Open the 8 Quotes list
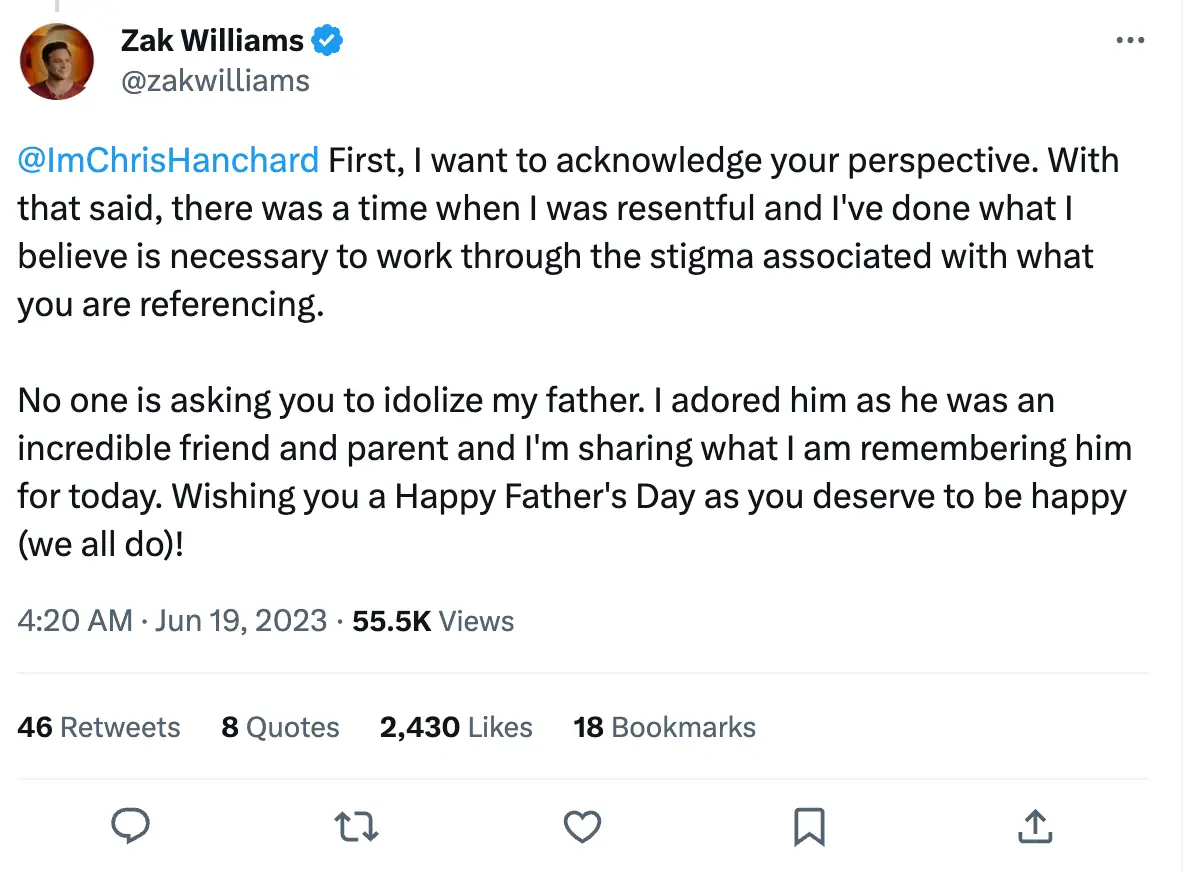 point(280,727)
